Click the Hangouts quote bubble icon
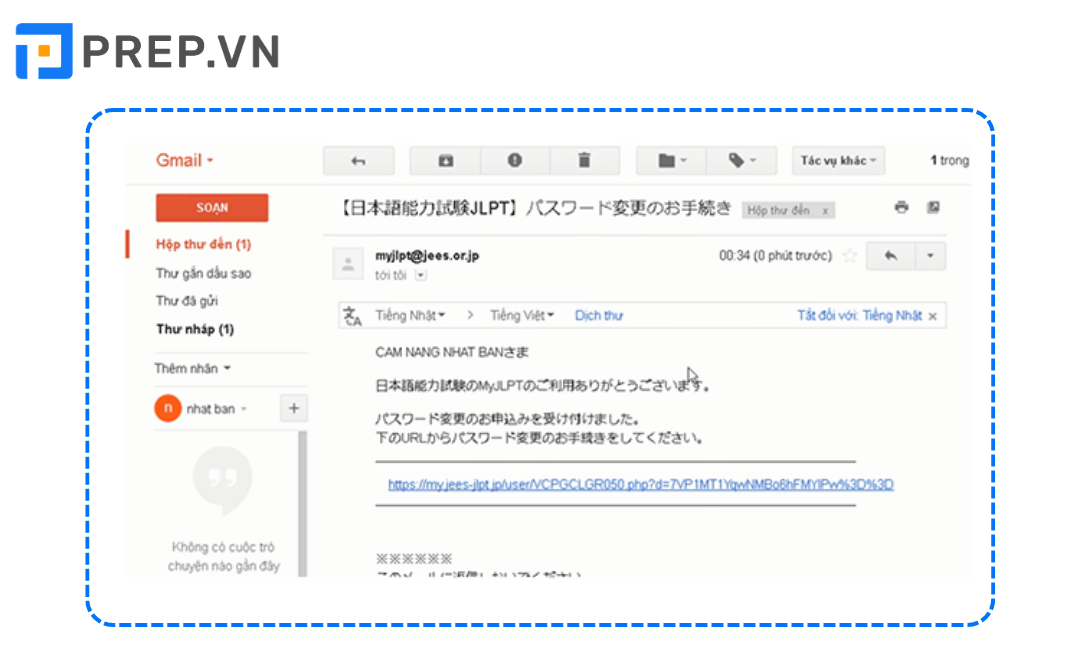Screen dimensions: 1080x660 222,481
